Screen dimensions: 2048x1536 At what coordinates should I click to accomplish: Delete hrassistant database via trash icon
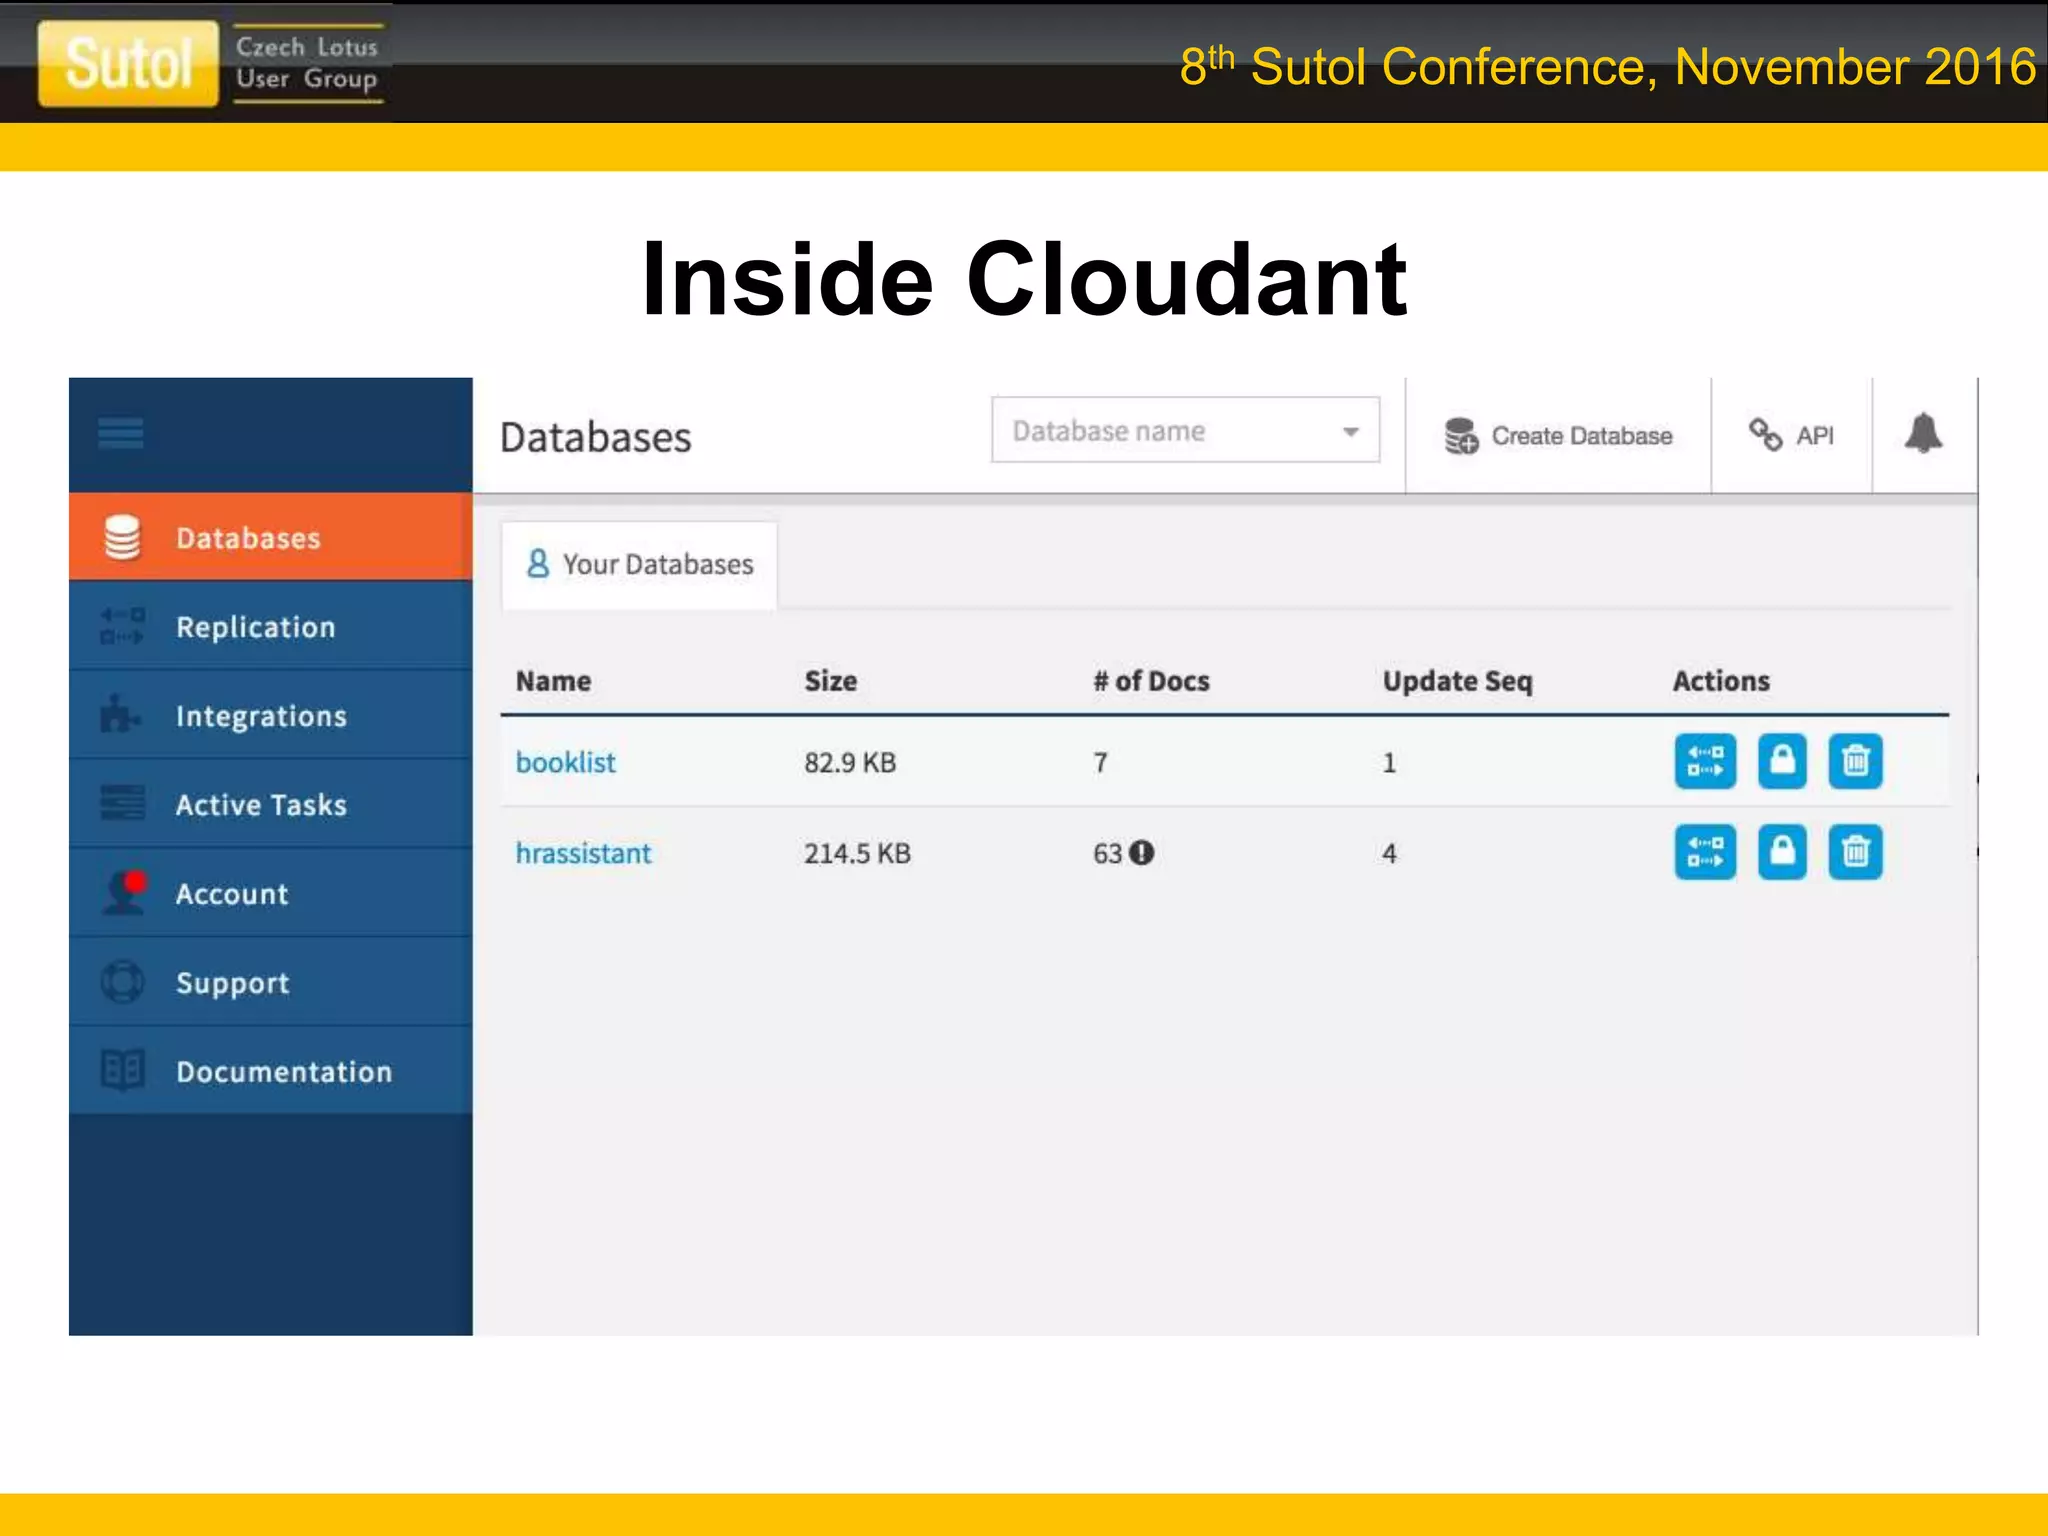tap(1855, 852)
